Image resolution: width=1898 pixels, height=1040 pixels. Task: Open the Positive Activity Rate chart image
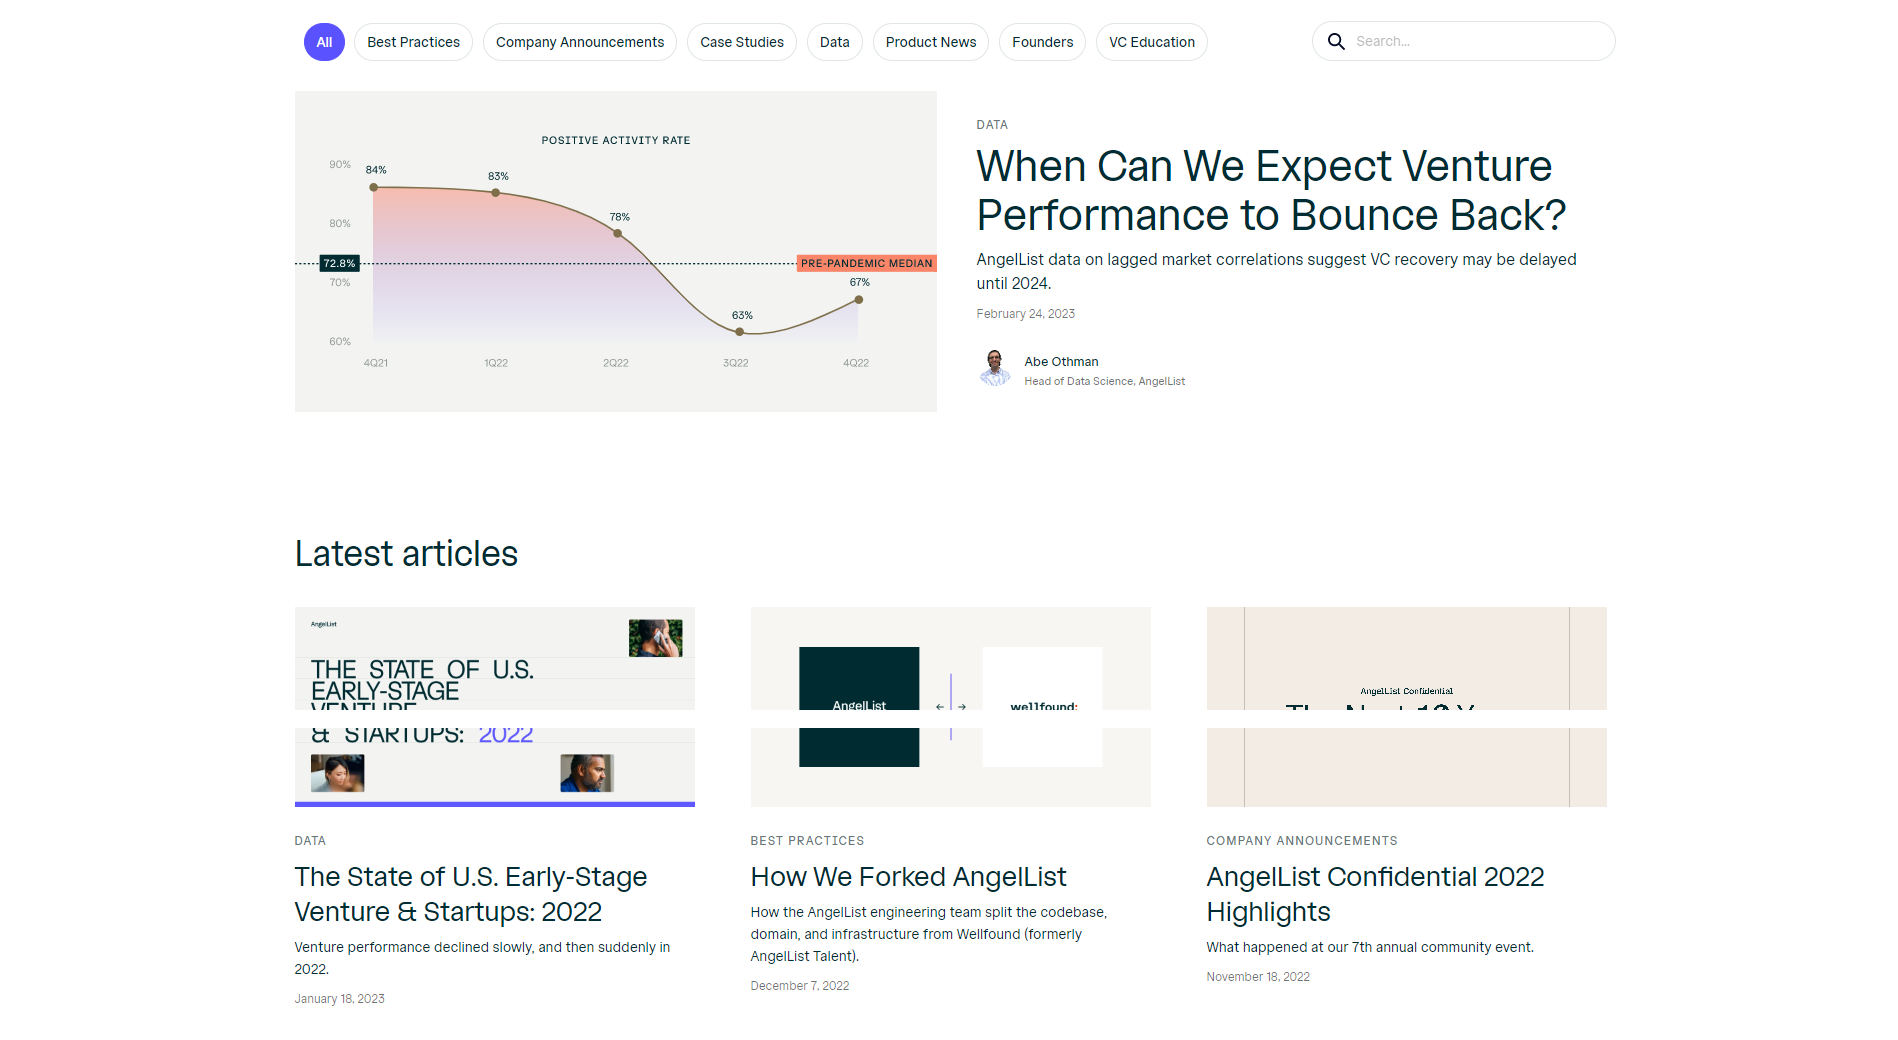click(616, 251)
